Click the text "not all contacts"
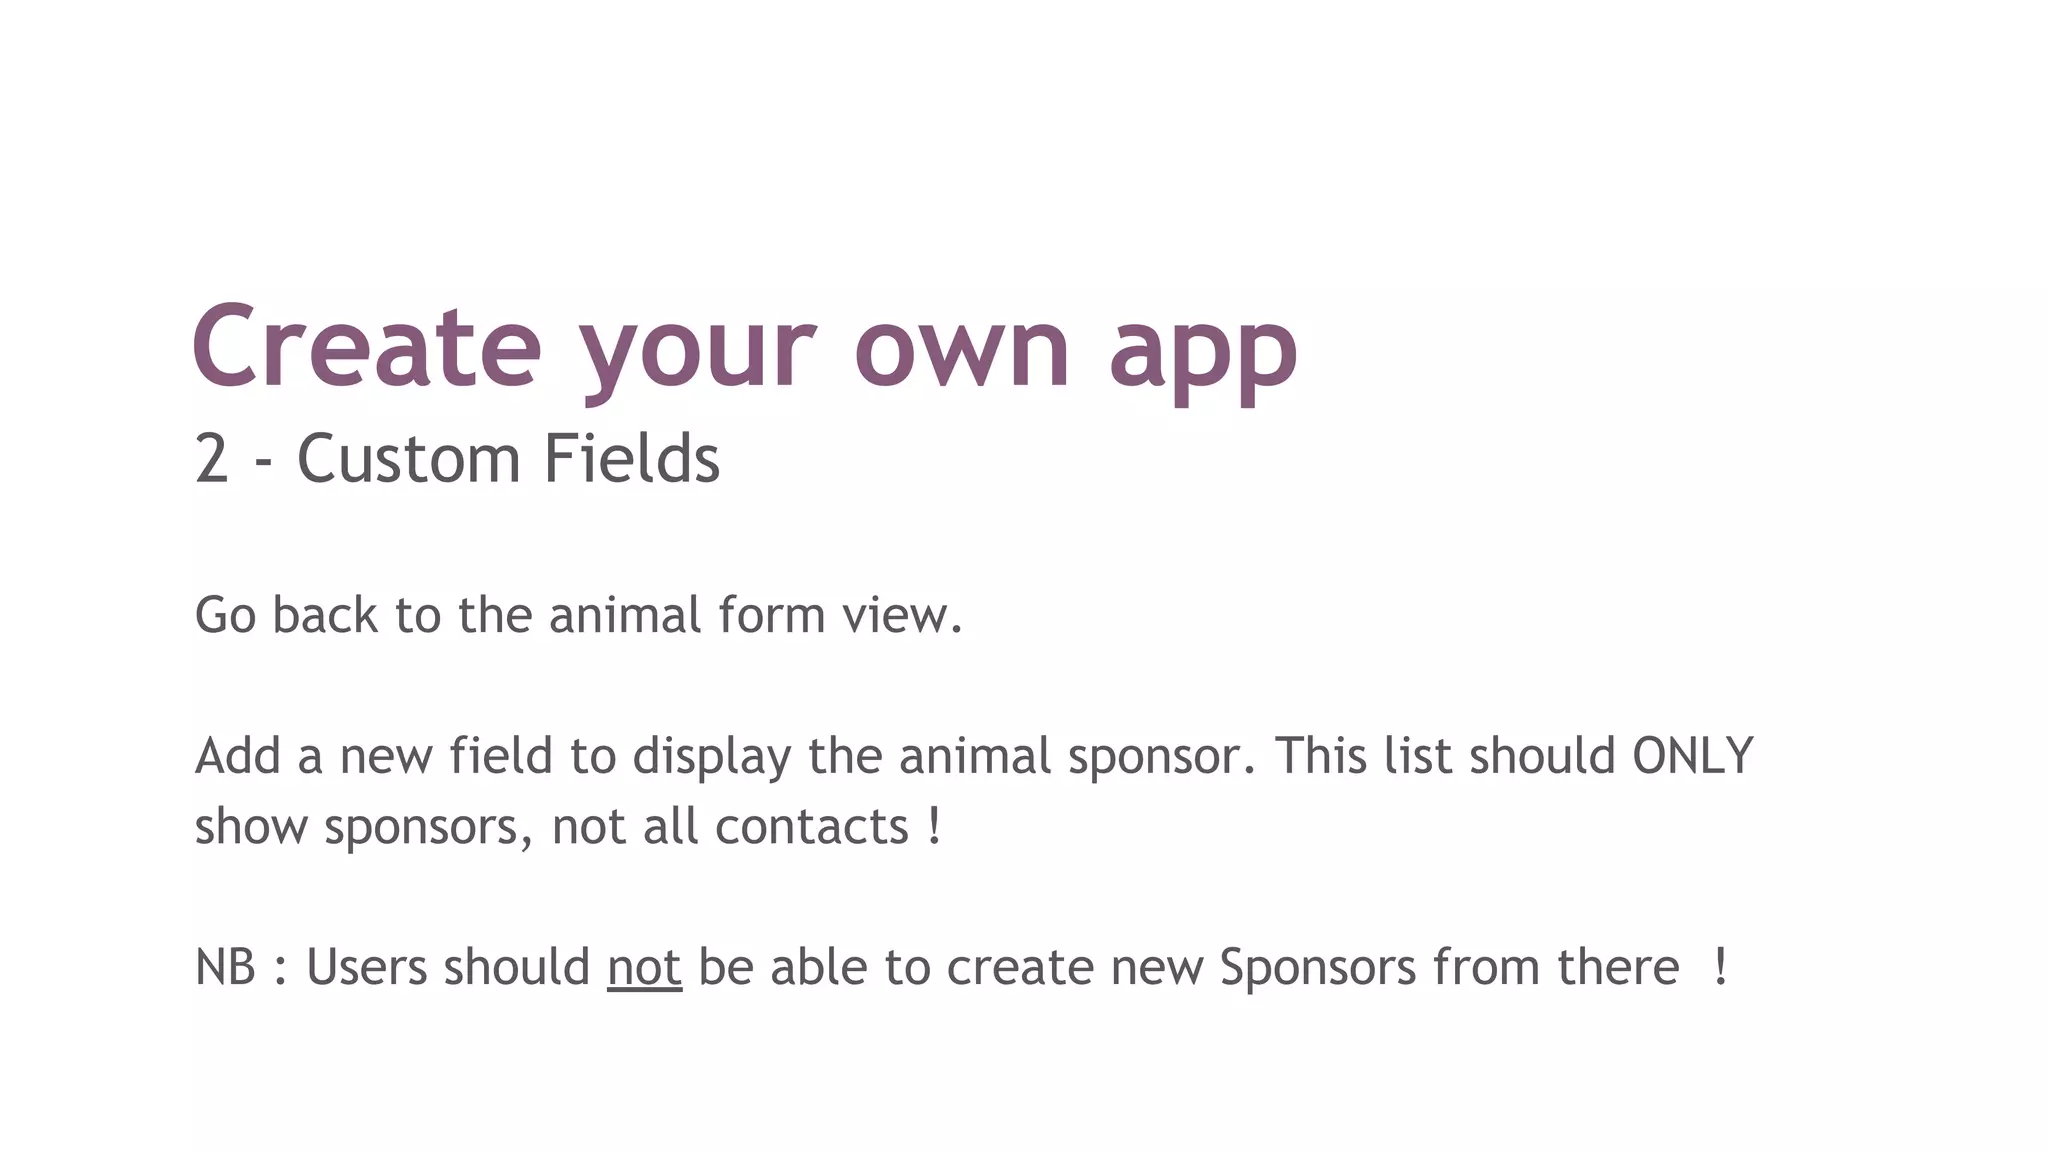The image size is (2048, 1152). 730,827
